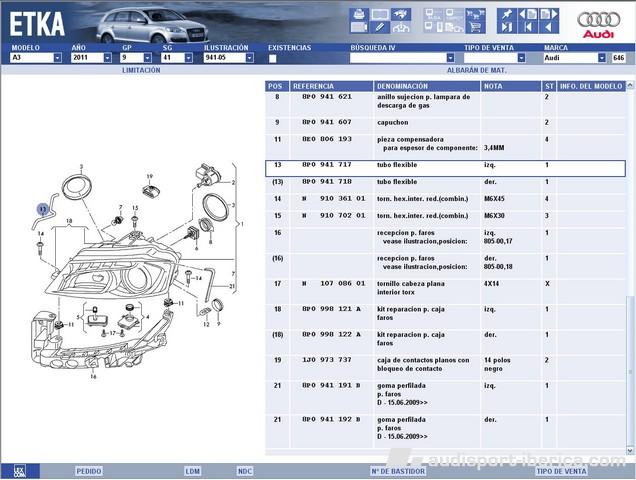
Task: Click the parts list scrollbar thumb
Action: (x=630, y=369)
